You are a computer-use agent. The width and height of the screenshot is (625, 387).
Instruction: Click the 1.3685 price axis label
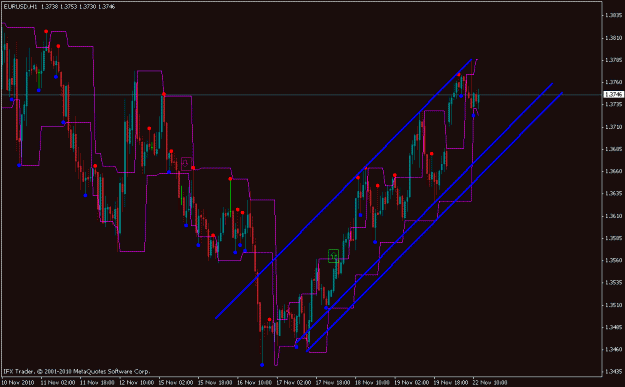pos(613,149)
